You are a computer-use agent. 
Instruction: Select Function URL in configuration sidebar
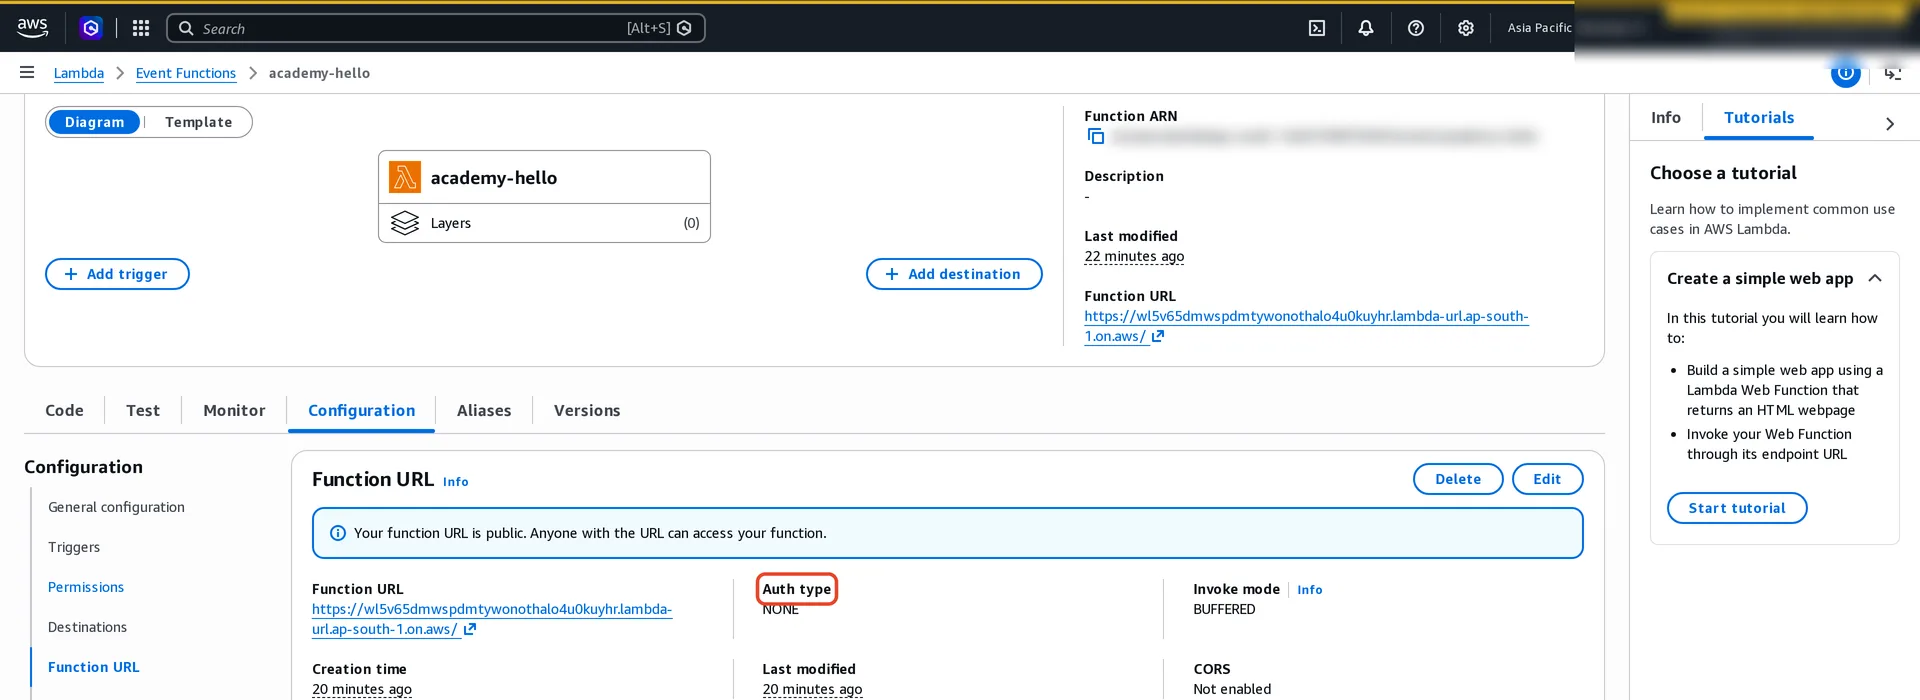pyautogui.click(x=93, y=667)
